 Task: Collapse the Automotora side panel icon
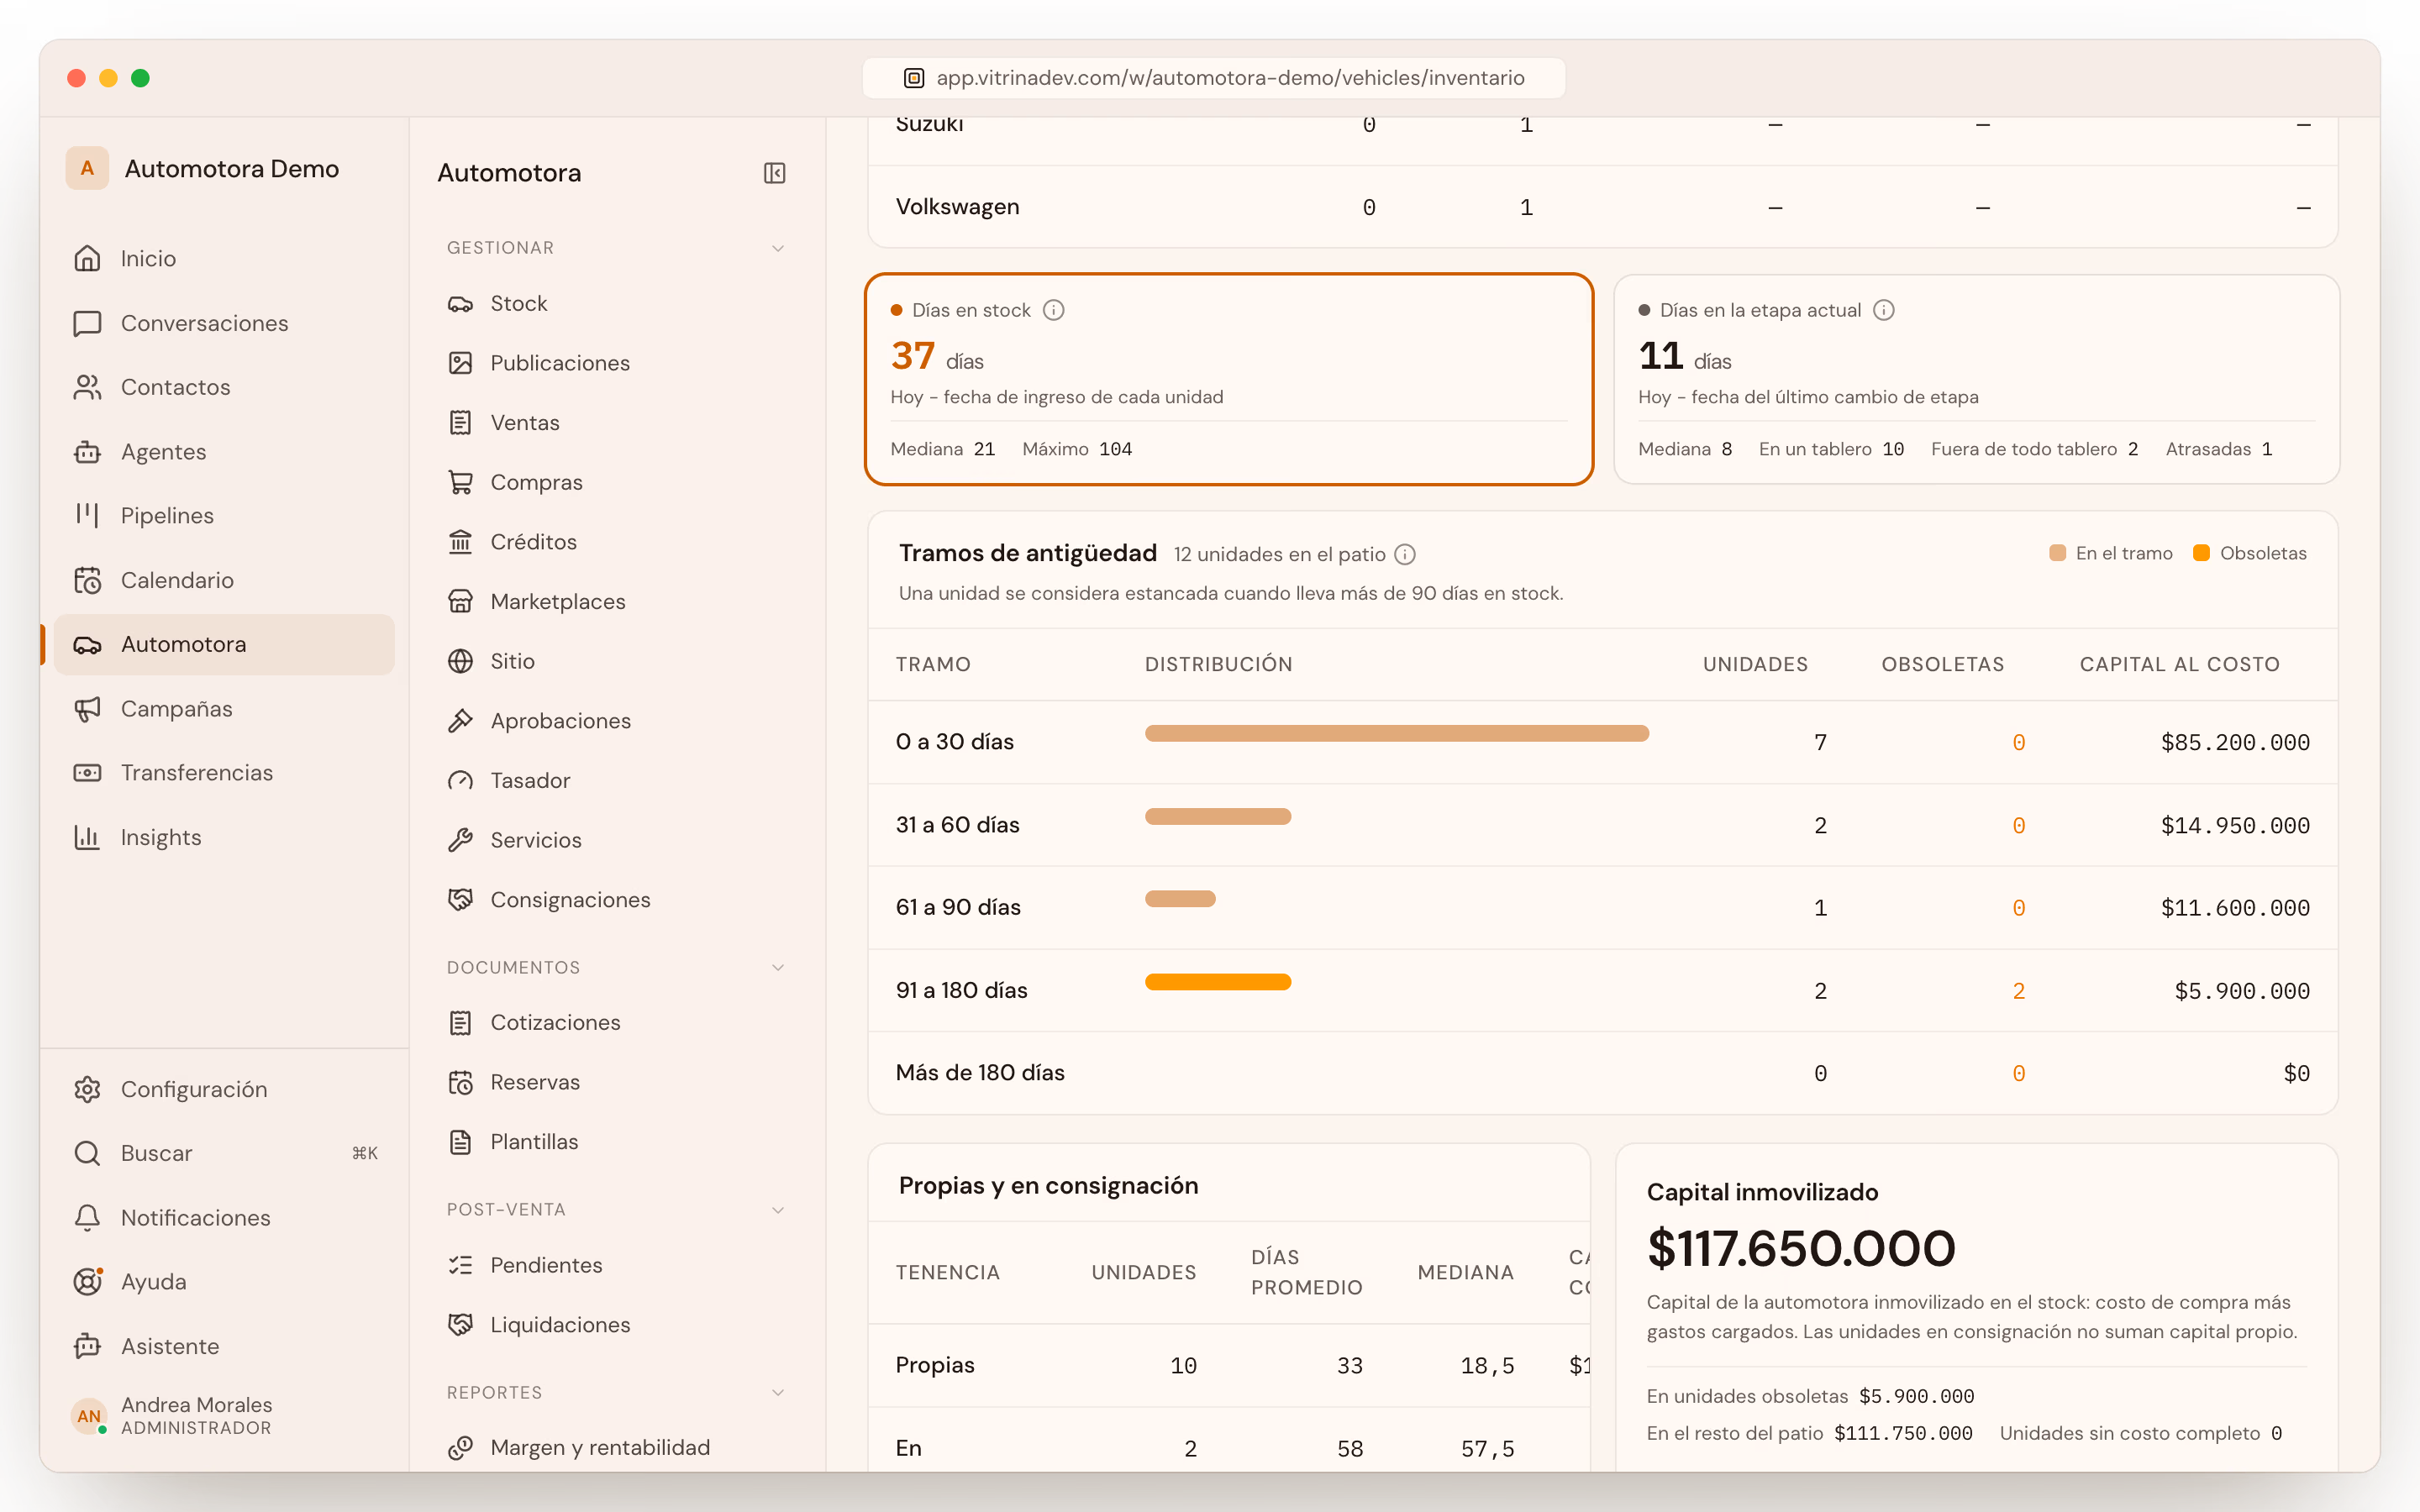pyautogui.click(x=774, y=173)
